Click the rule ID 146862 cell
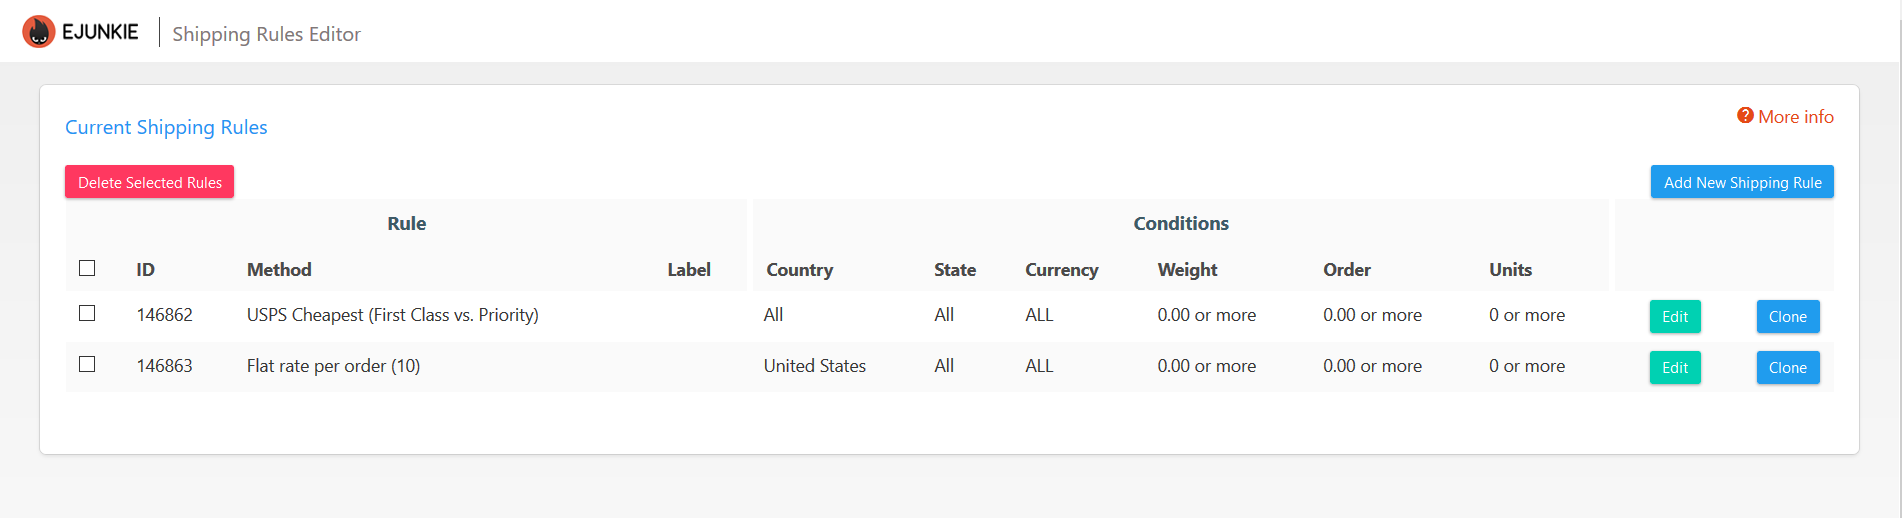The height and width of the screenshot is (518, 1902). (164, 315)
